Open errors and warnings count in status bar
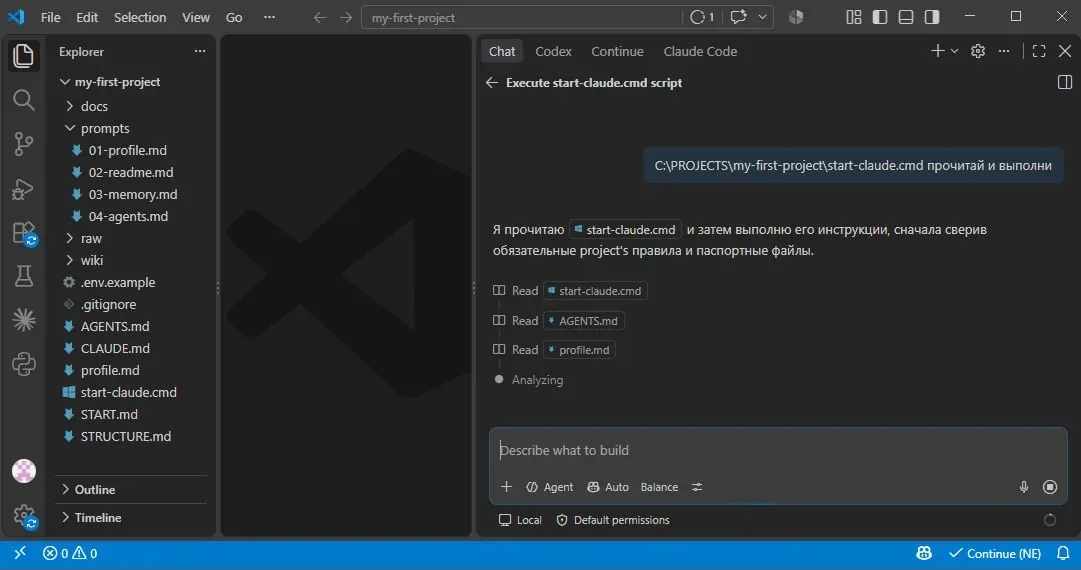This screenshot has width=1081, height=570. [70, 553]
